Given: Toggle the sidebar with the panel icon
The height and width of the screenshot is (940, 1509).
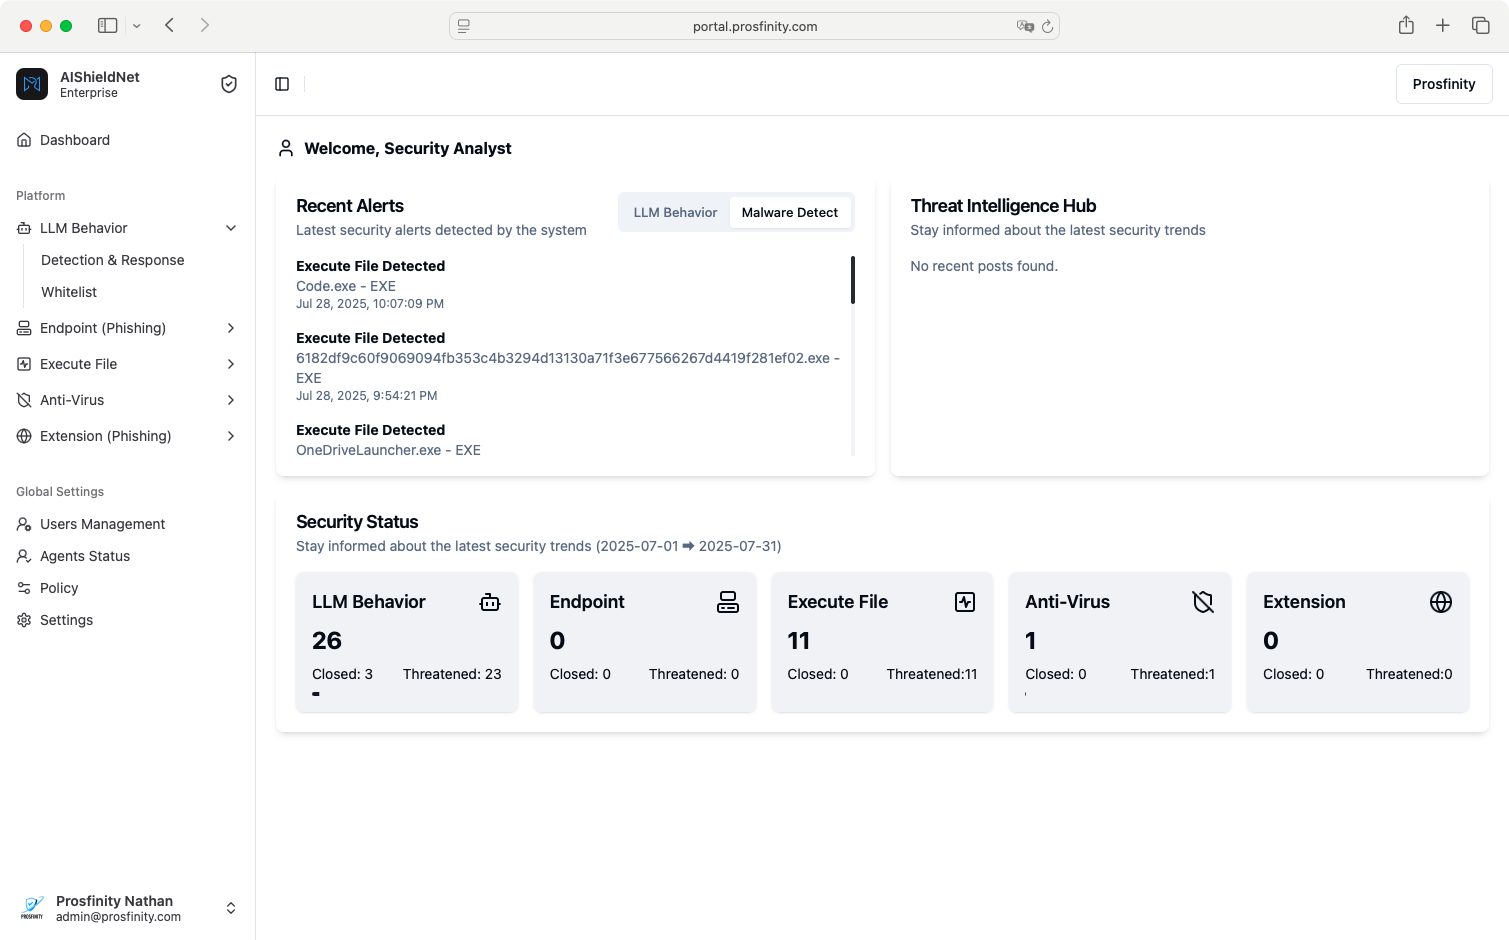Looking at the screenshot, I should pos(281,84).
